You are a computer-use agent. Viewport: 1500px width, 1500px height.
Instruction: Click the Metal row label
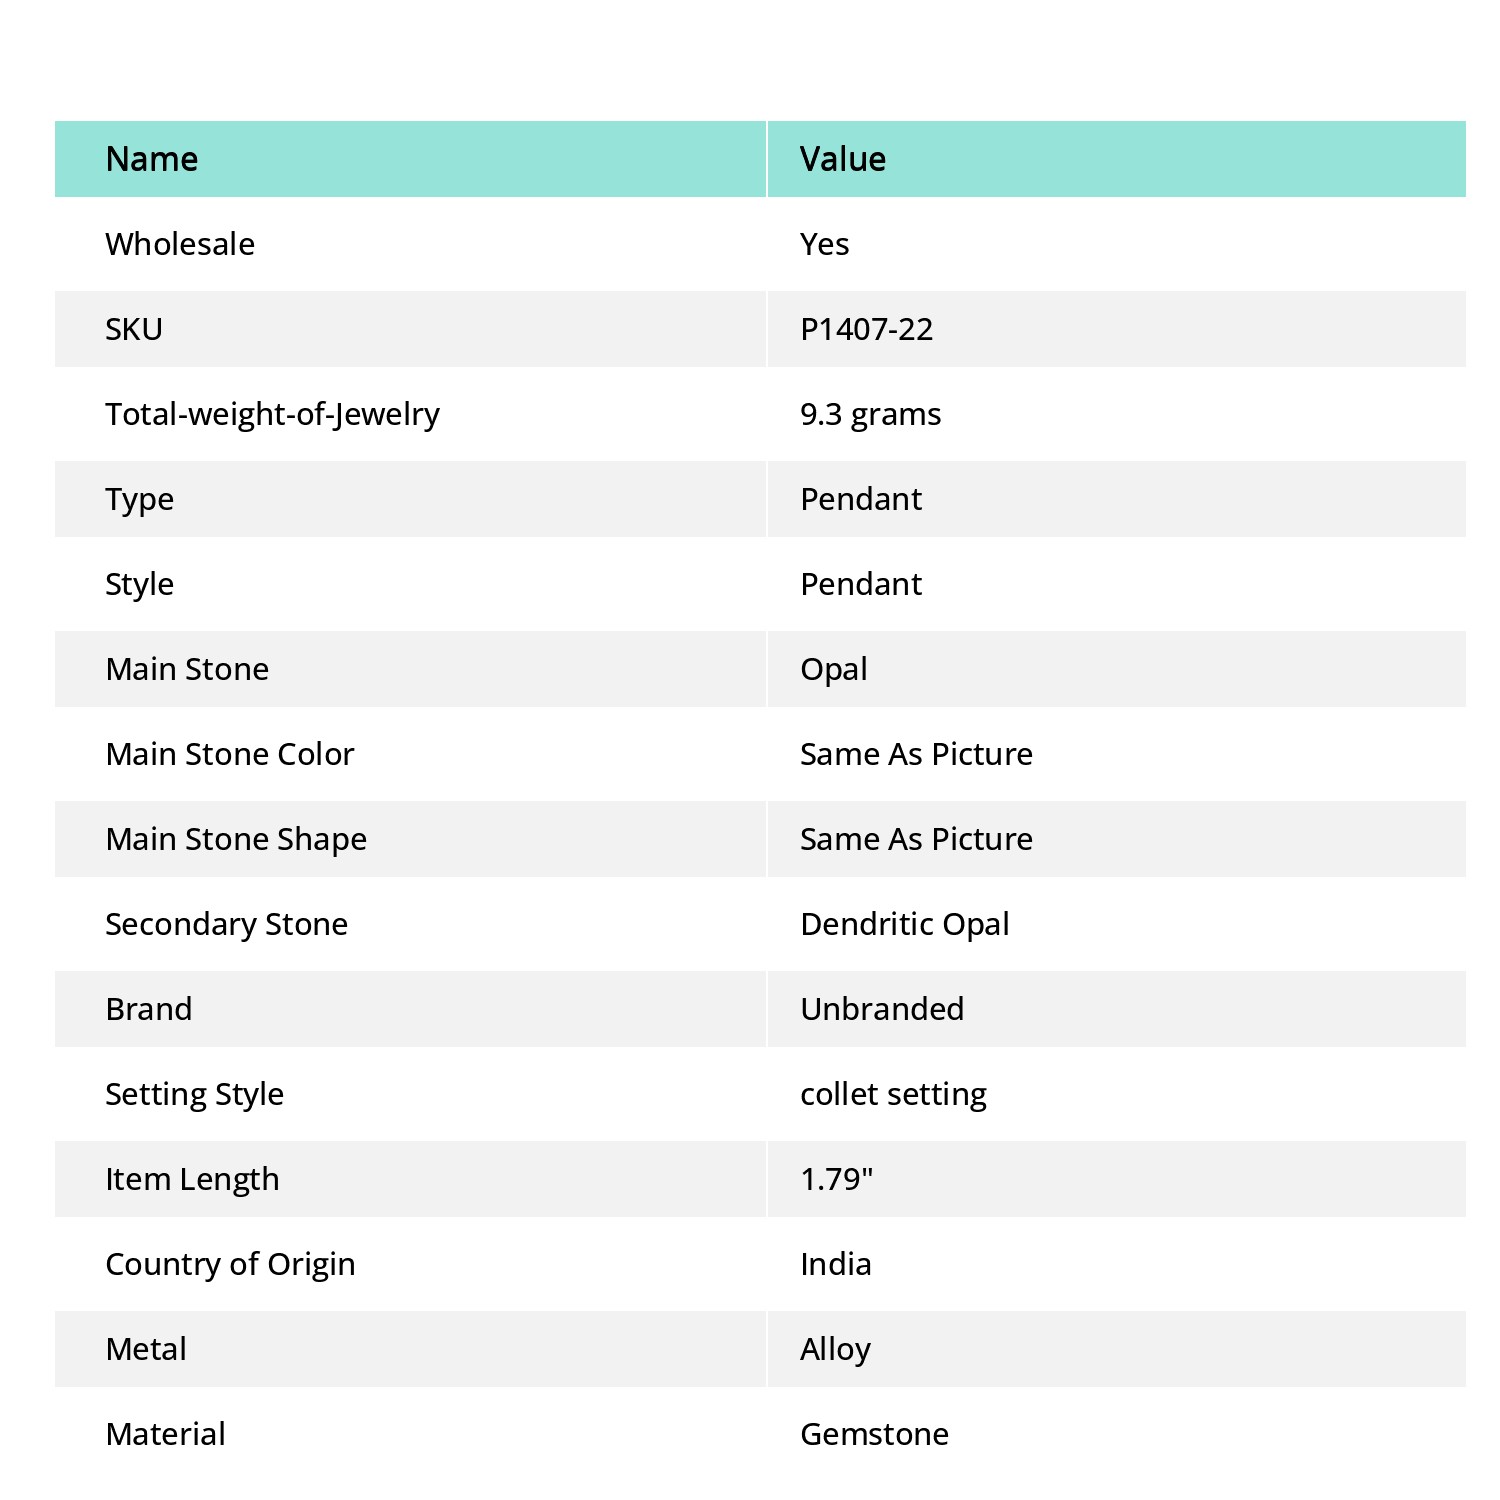click(x=146, y=1349)
